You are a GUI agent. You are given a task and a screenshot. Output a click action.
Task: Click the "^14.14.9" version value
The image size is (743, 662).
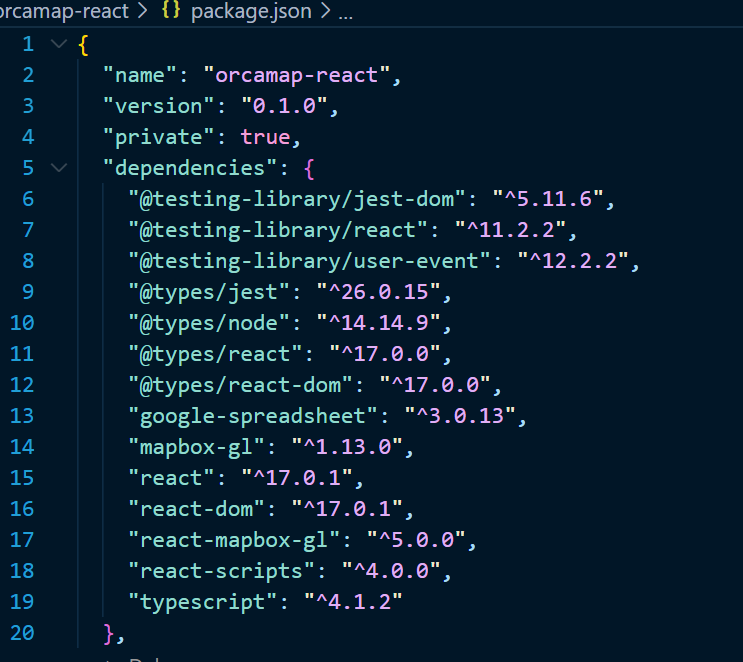(379, 323)
